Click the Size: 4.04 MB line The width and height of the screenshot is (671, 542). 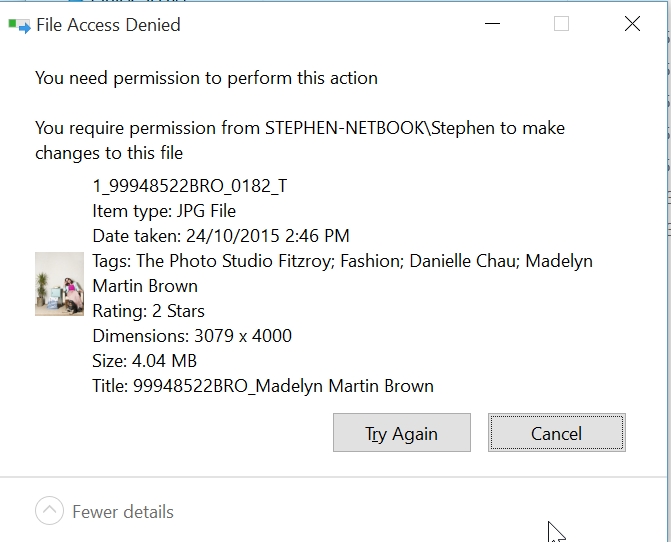coord(145,361)
